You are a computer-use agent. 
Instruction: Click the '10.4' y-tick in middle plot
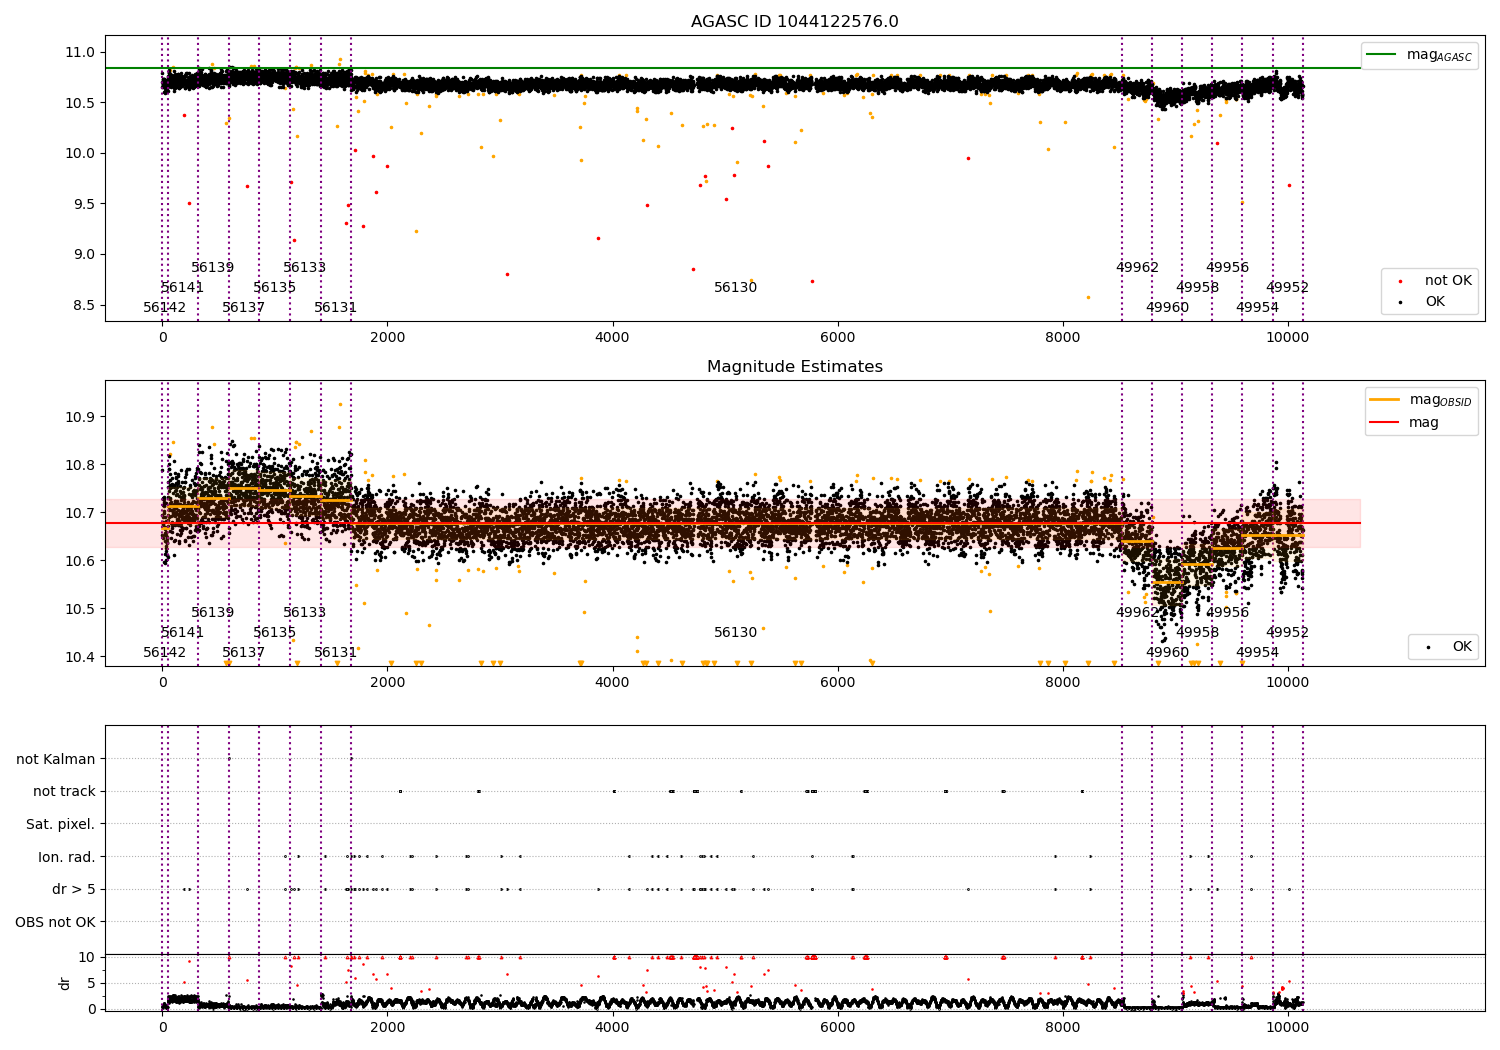pyautogui.click(x=81, y=657)
